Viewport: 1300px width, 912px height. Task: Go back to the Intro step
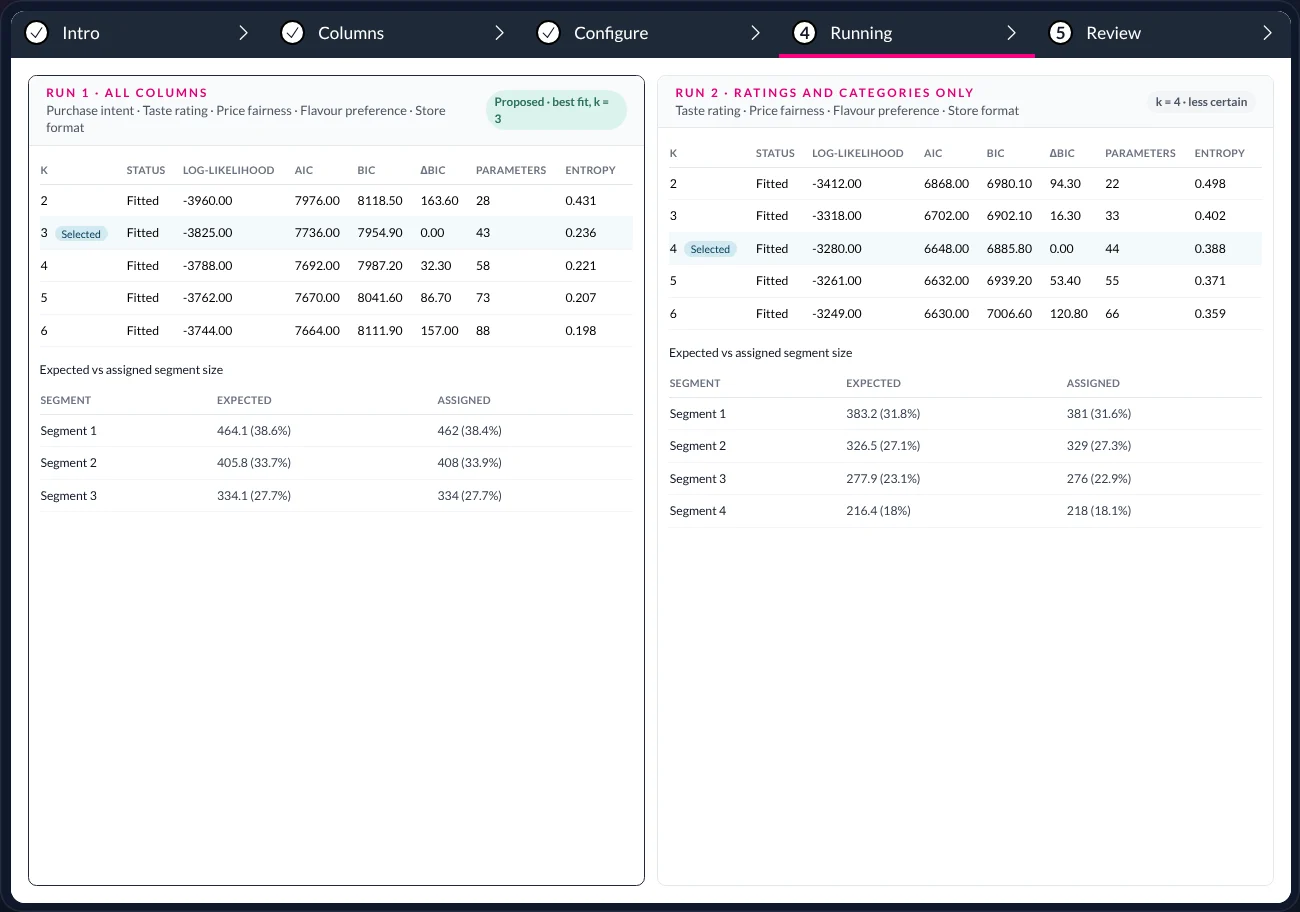(x=81, y=33)
